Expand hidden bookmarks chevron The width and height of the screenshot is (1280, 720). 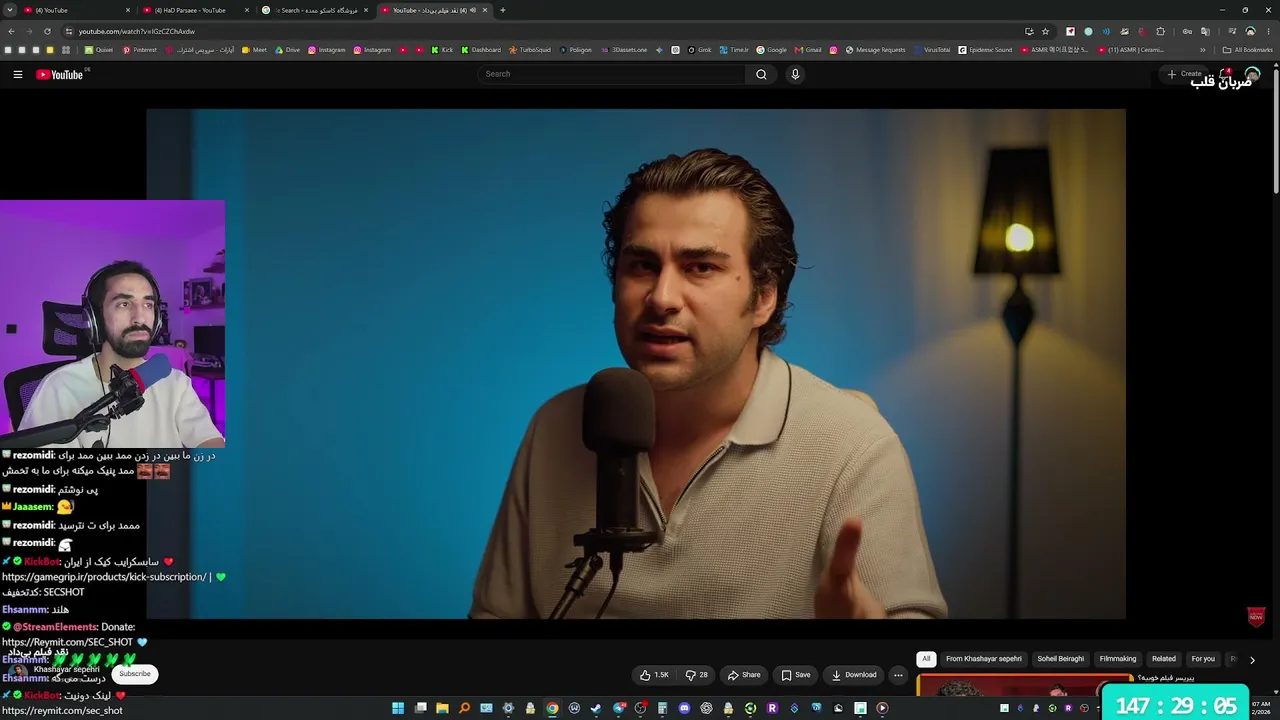[1203, 50]
